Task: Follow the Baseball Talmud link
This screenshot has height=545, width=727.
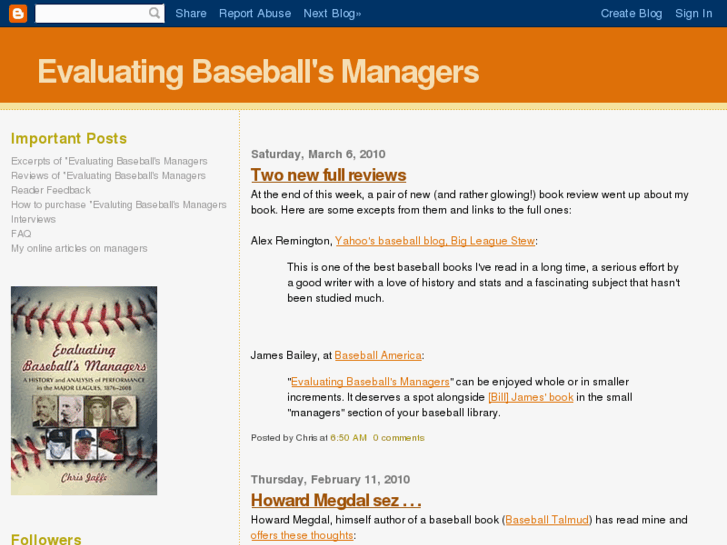Action: [x=547, y=520]
